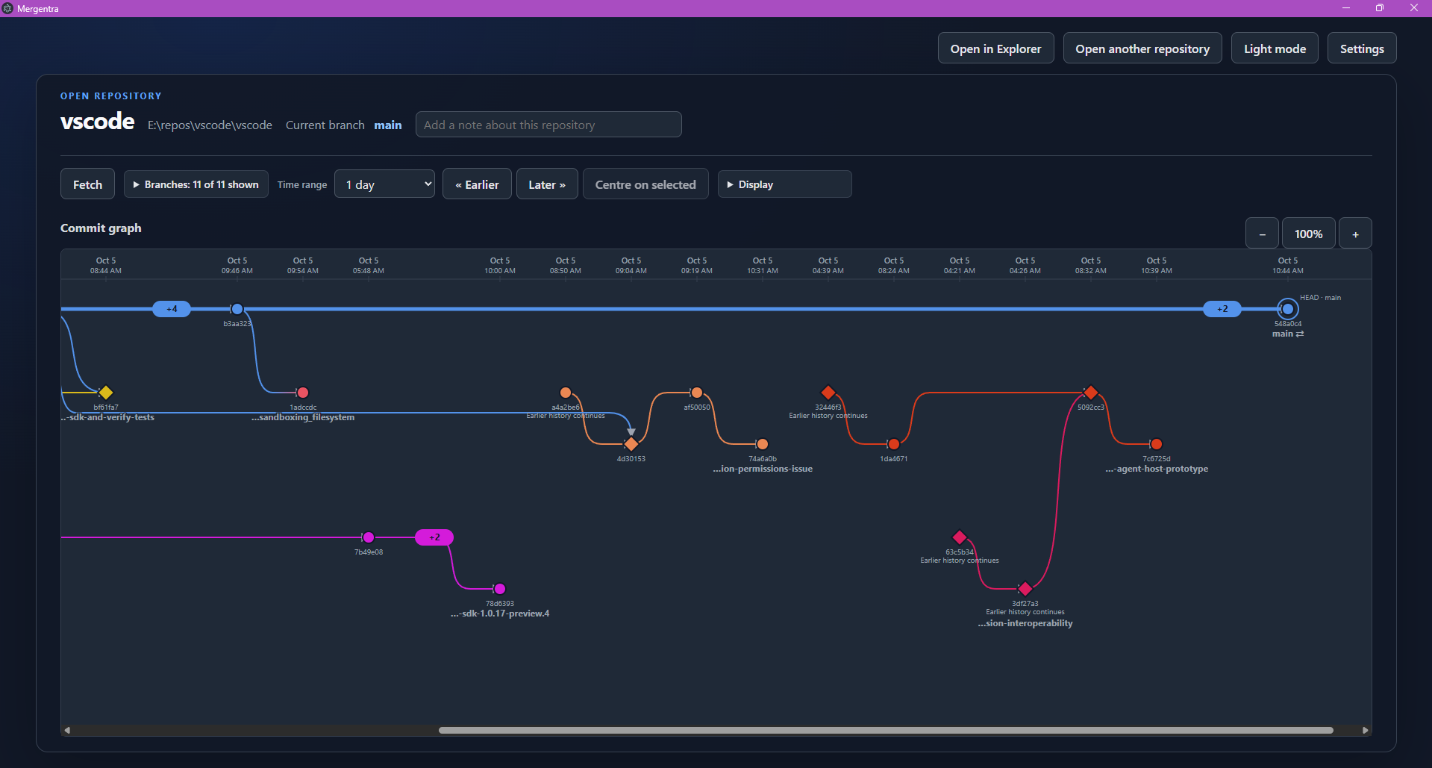Select yellow diamond commit bf61fa7
The width and height of the screenshot is (1432, 768).
tap(106, 392)
